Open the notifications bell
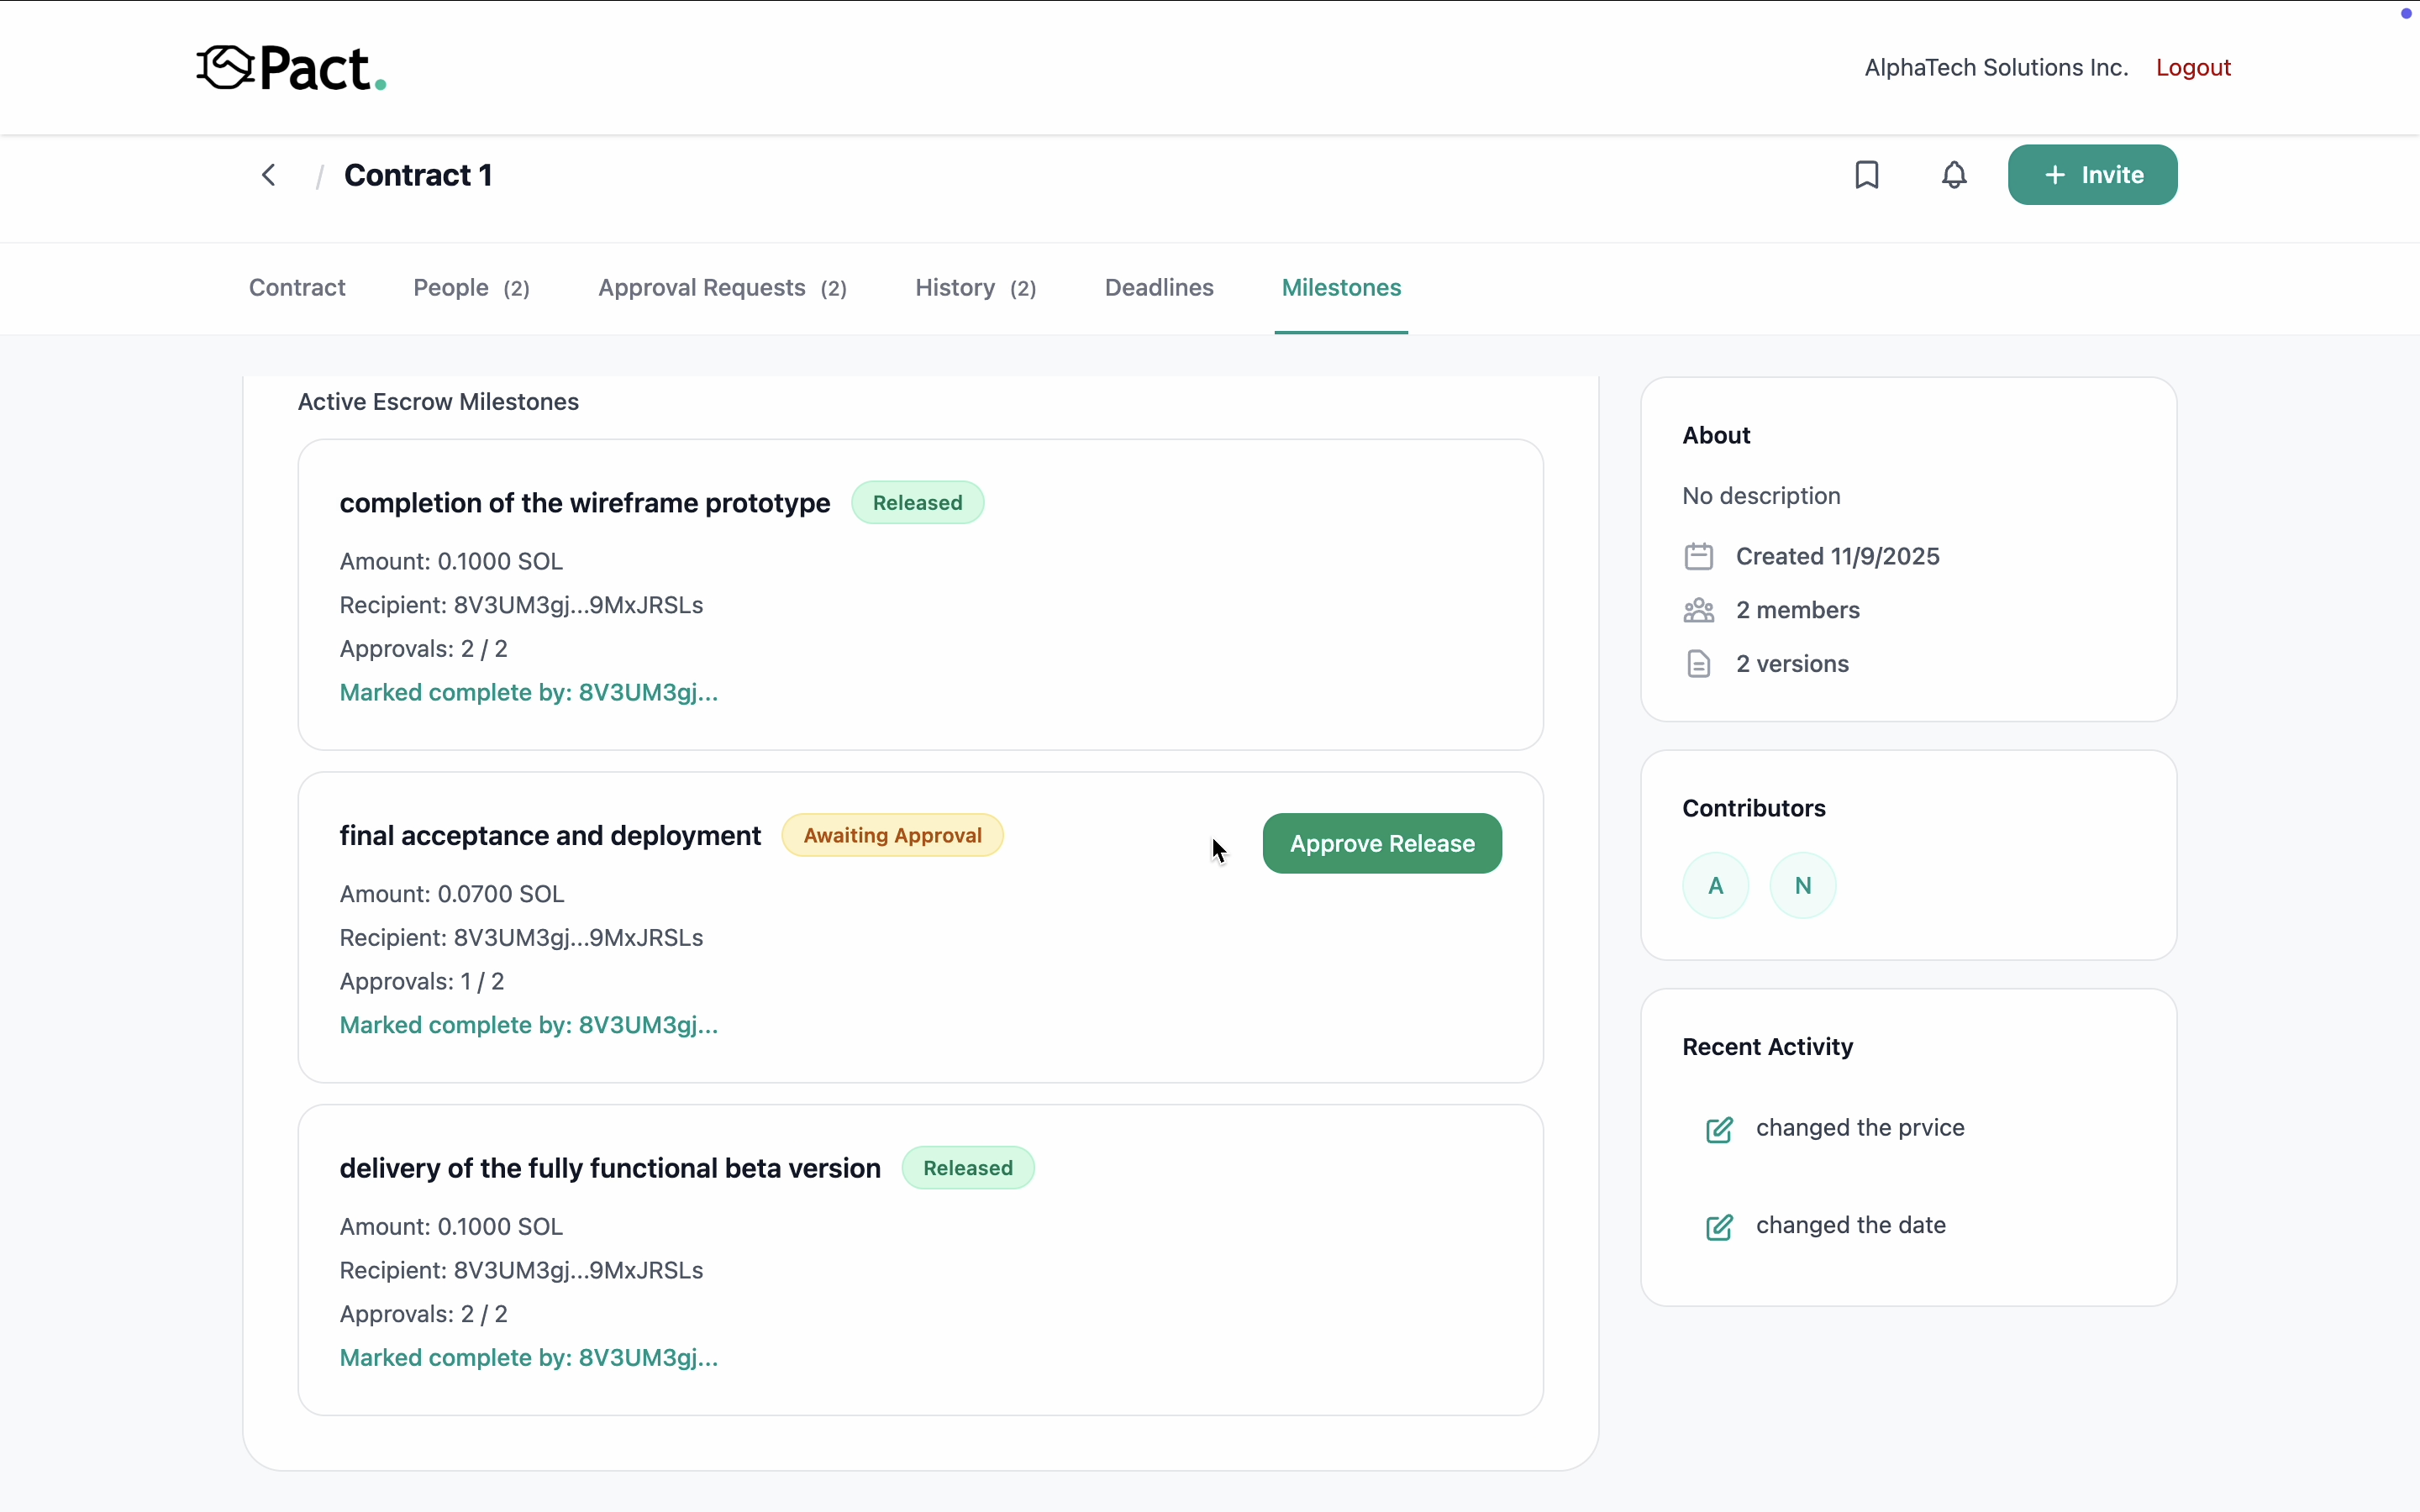The height and width of the screenshot is (1512, 2420). click(1953, 175)
